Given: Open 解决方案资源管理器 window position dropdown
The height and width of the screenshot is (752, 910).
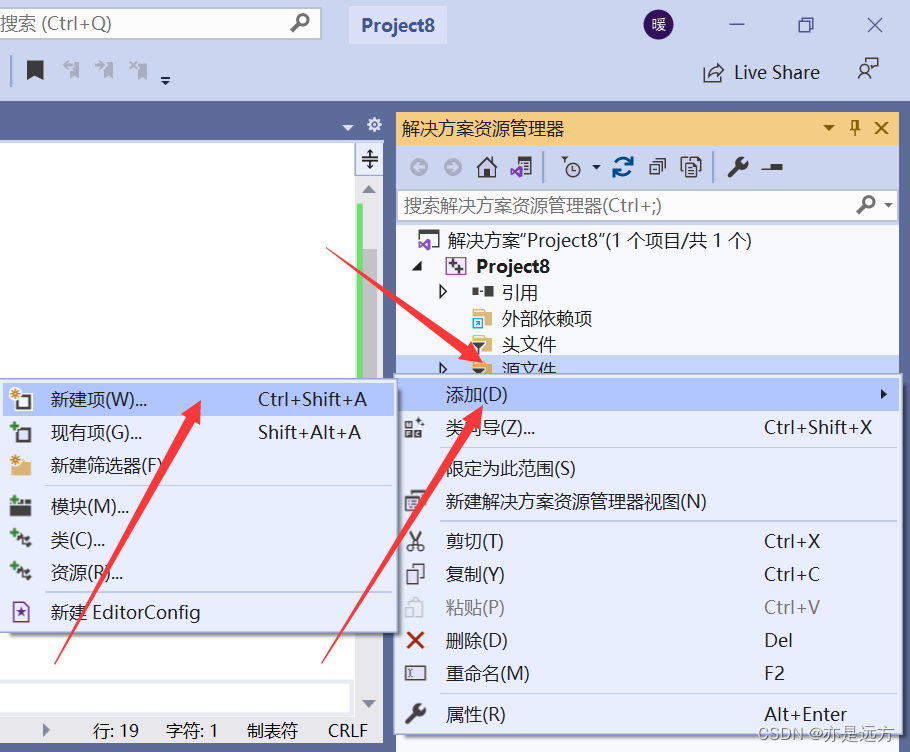Looking at the screenshot, I should pos(829,128).
